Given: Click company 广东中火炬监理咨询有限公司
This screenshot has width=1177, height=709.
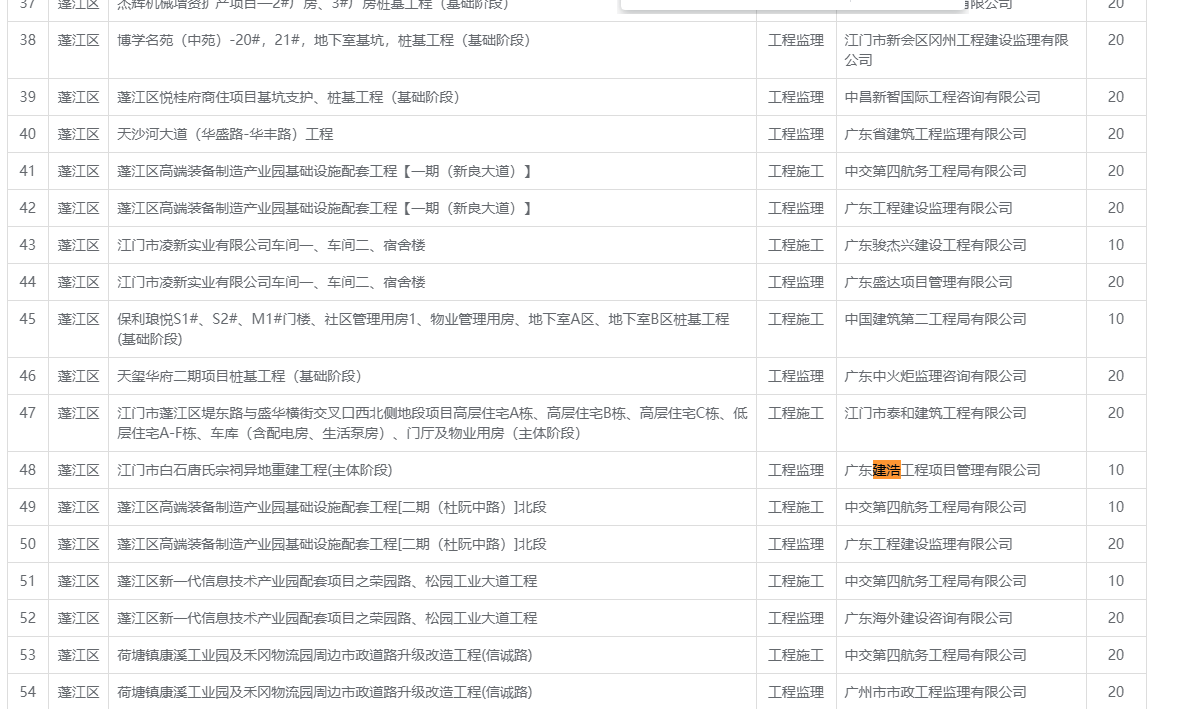Looking at the screenshot, I should pyautogui.click(x=935, y=376).
